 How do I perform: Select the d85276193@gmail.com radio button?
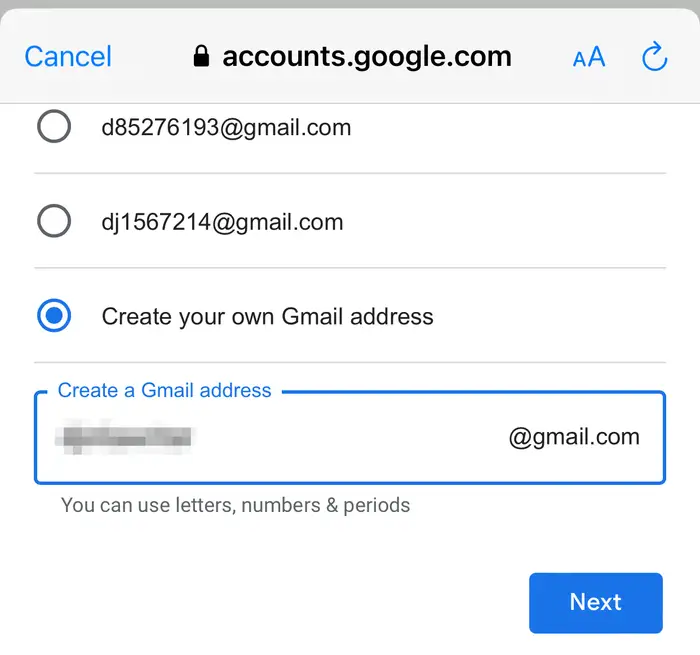click(x=54, y=126)
